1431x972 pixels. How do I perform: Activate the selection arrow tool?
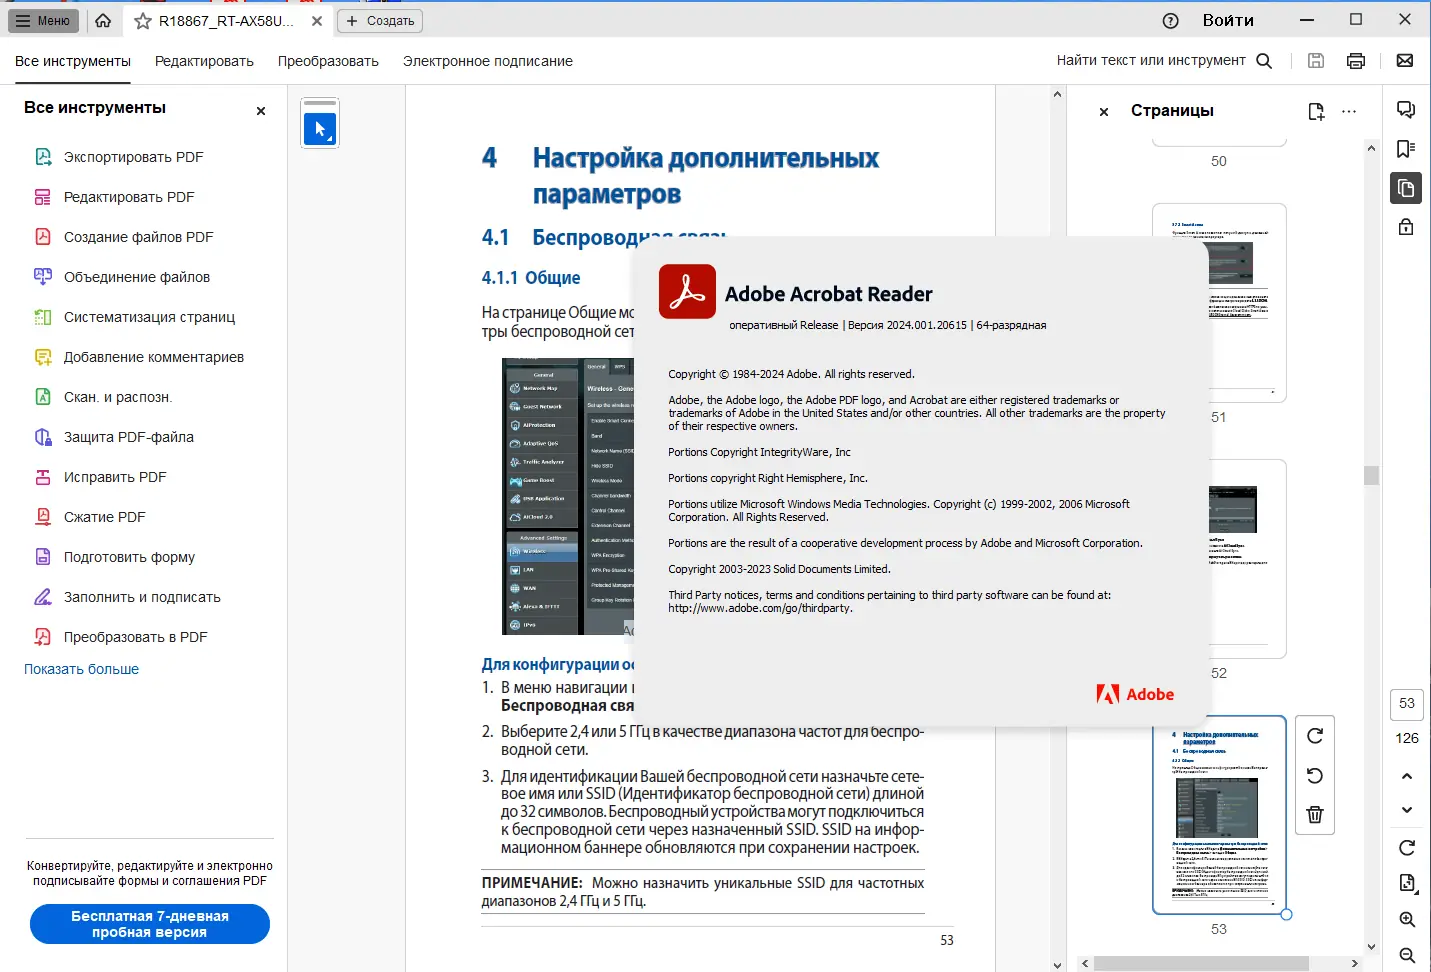tap(320, 129)
